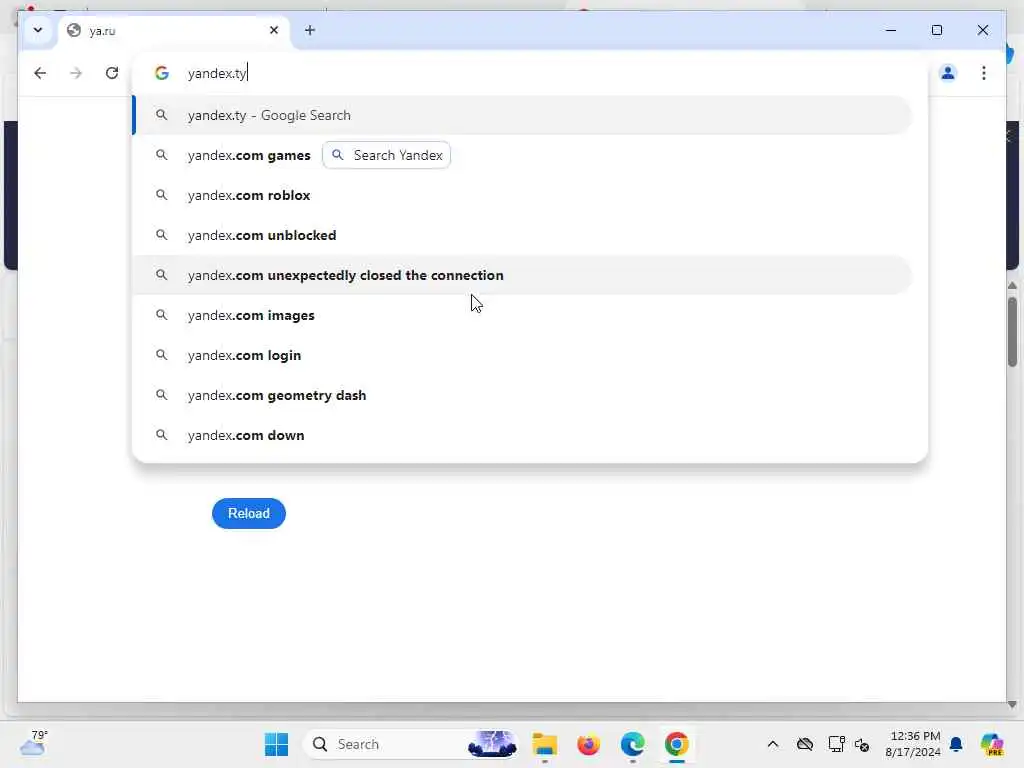Click the taskbar Search box
Image resolution: width=1024 pixels, height=768 pixels.
click(x=410, y=744)
